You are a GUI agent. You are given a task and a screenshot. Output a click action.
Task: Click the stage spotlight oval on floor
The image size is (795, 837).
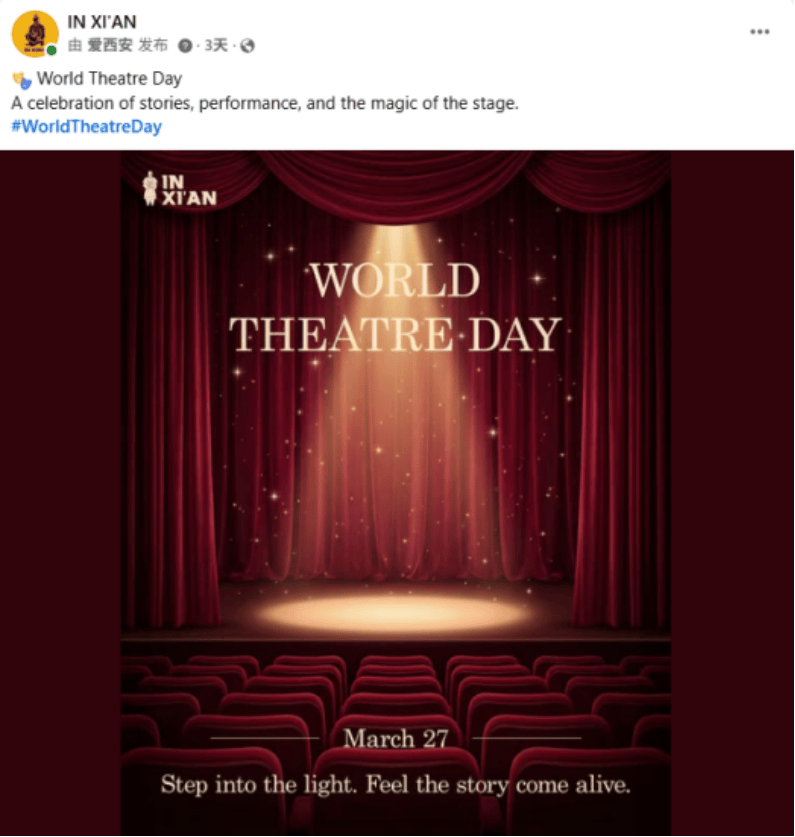tap(395, 611)
